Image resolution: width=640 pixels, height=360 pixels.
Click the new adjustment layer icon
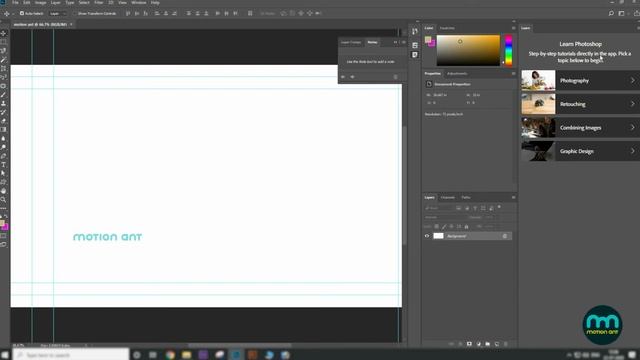(479, 344)
